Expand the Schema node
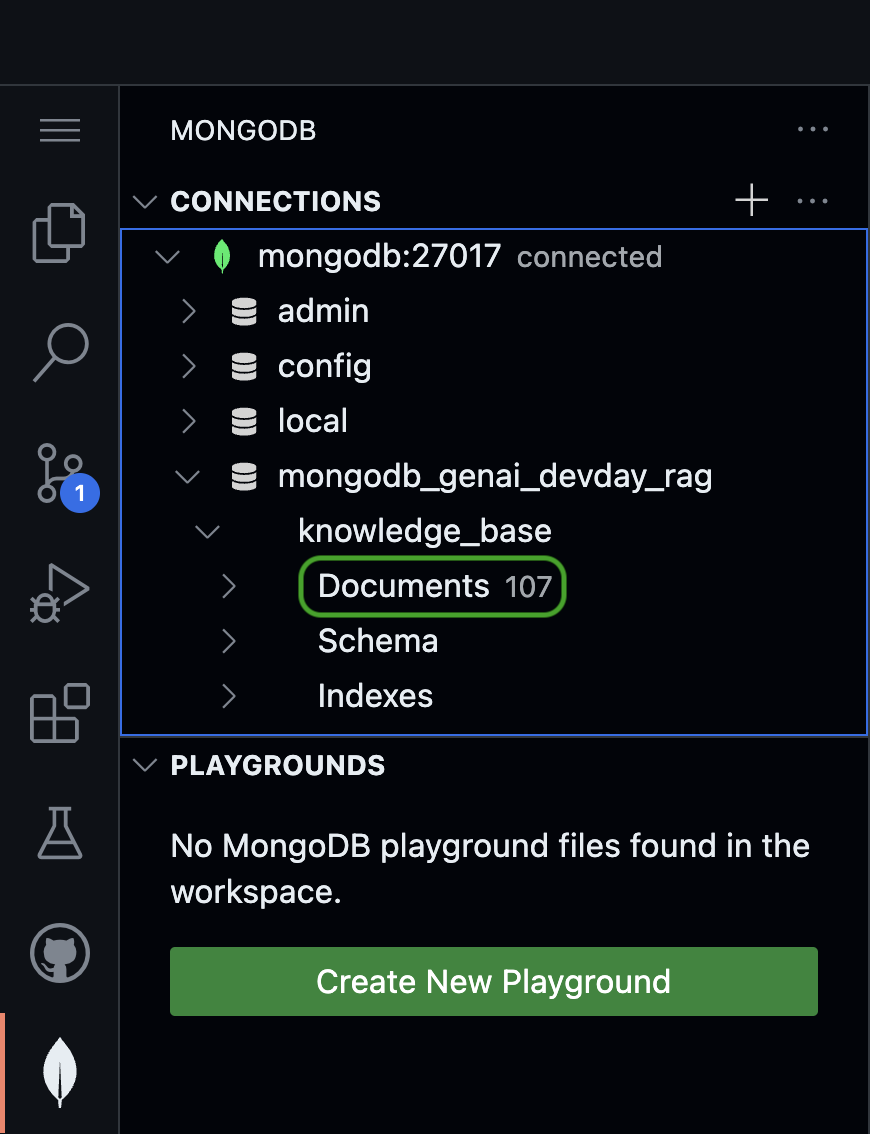The height and width of the screenshot is (1134, 870). pos(229,641)
